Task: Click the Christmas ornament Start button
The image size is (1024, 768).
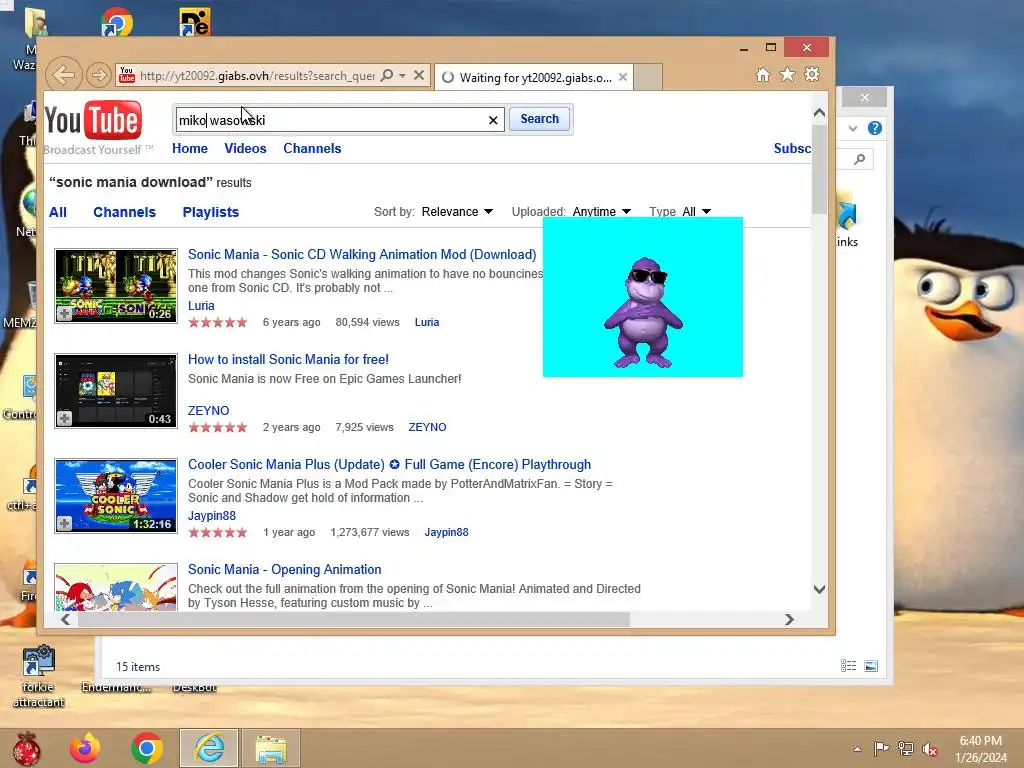Action: [x=26, y=748]
